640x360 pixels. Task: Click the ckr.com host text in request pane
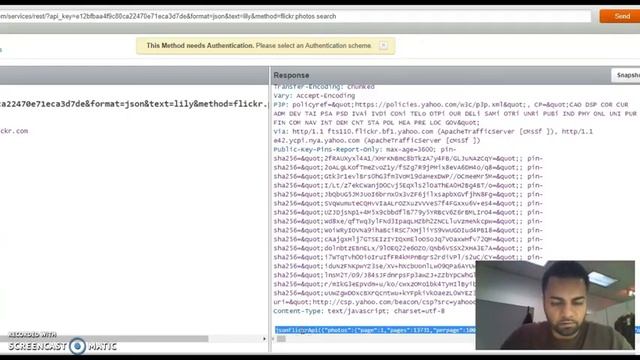tap(14, 131)
